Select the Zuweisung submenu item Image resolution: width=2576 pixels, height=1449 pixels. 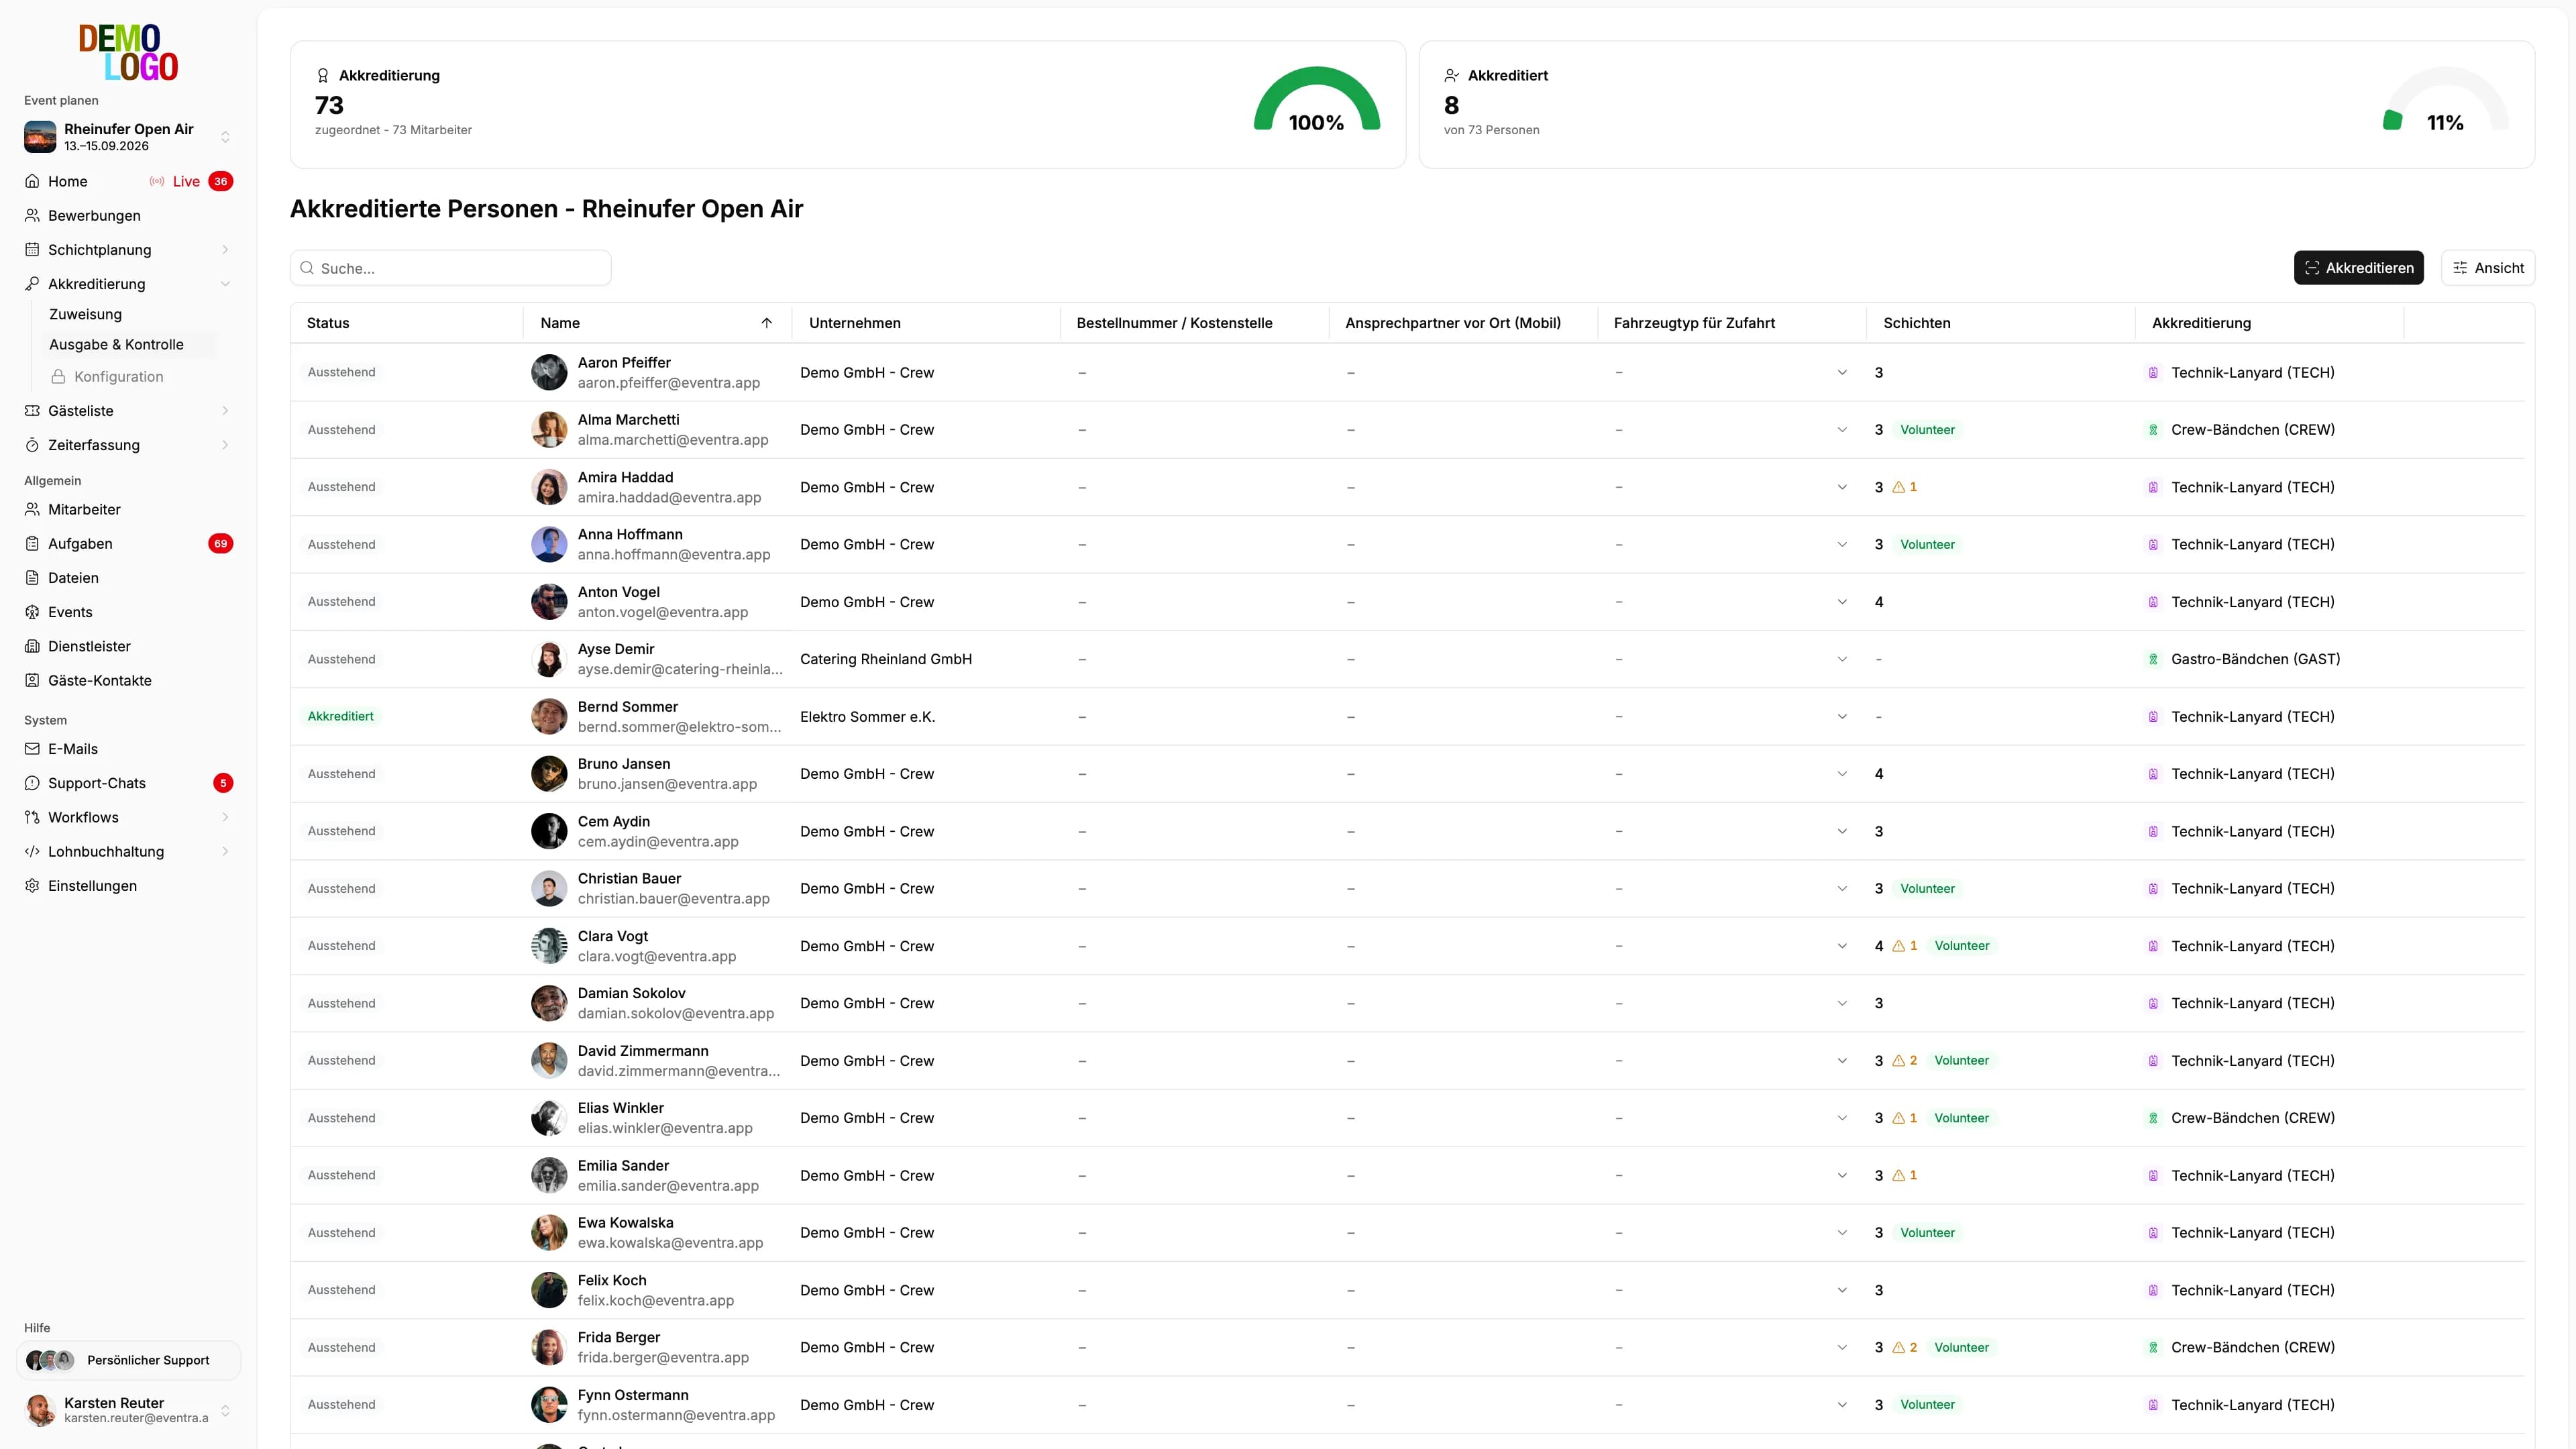click(86, 314)
